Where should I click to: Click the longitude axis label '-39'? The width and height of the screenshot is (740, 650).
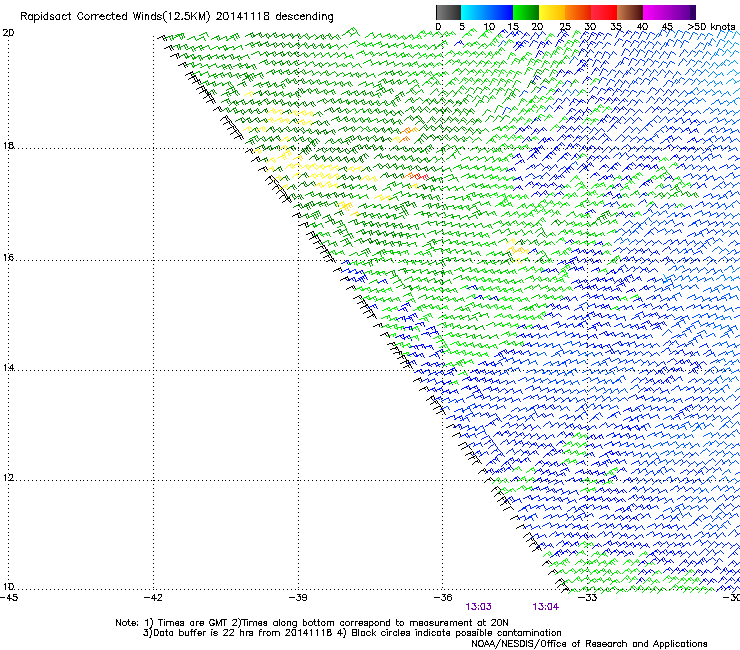coord(298,598)
